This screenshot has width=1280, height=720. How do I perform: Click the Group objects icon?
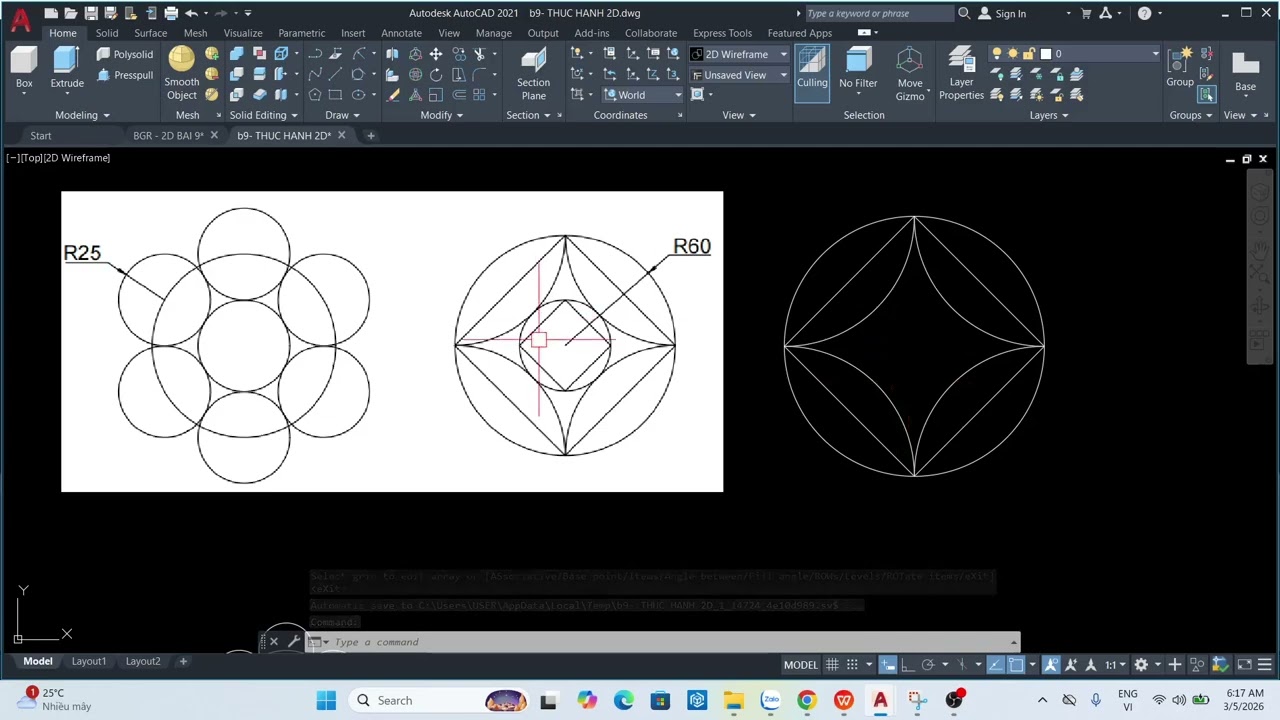click(x=1181, y=67)
